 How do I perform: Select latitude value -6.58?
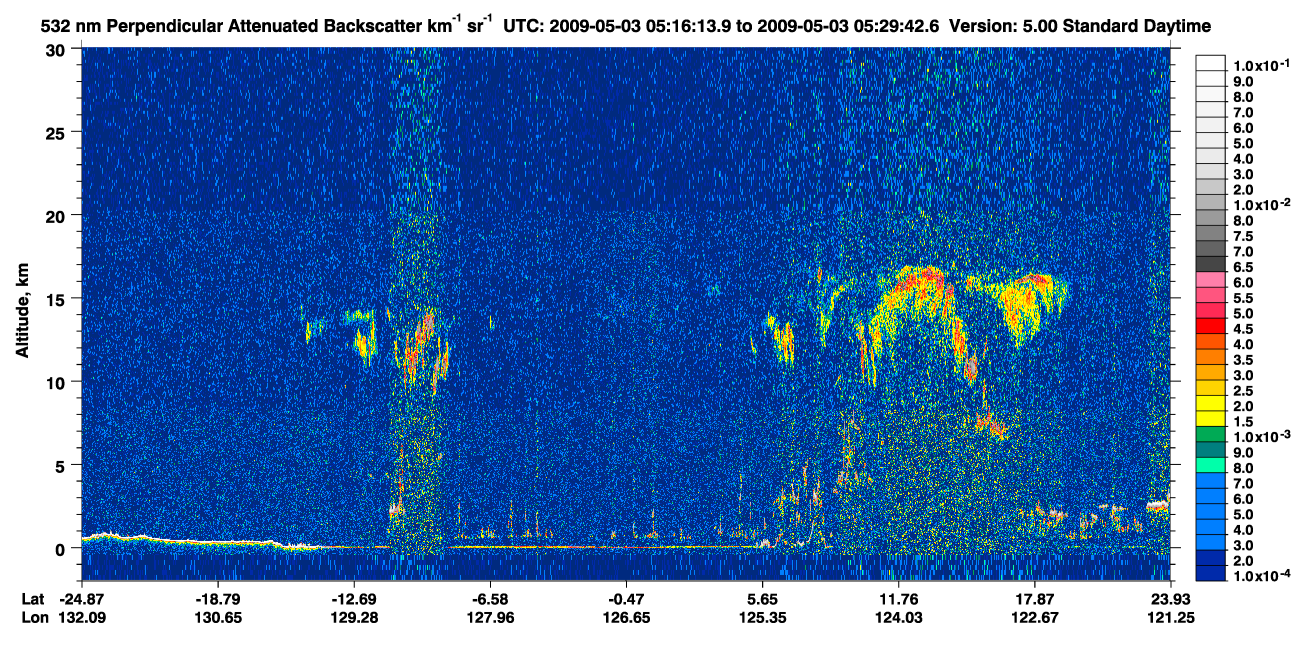[490, 599]
